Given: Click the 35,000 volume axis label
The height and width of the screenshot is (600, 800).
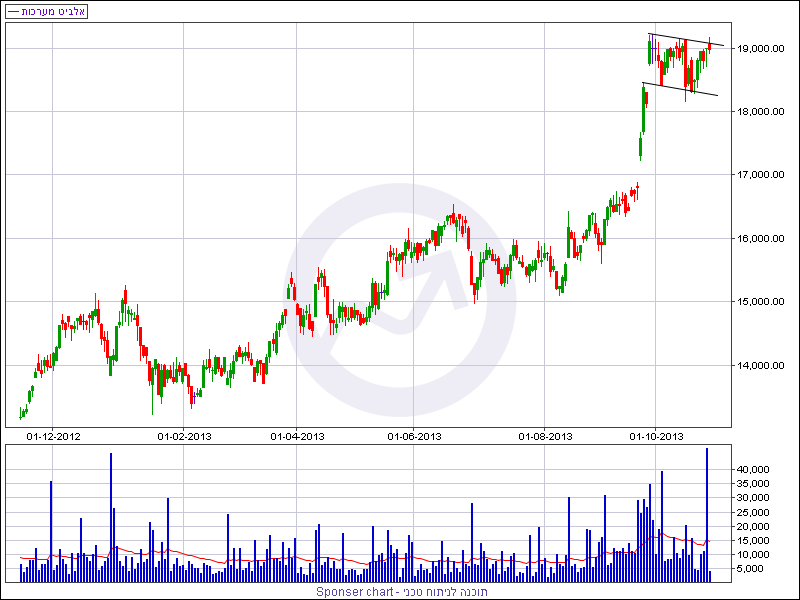Looking at the screenshot, I should (x=753, y=484).
